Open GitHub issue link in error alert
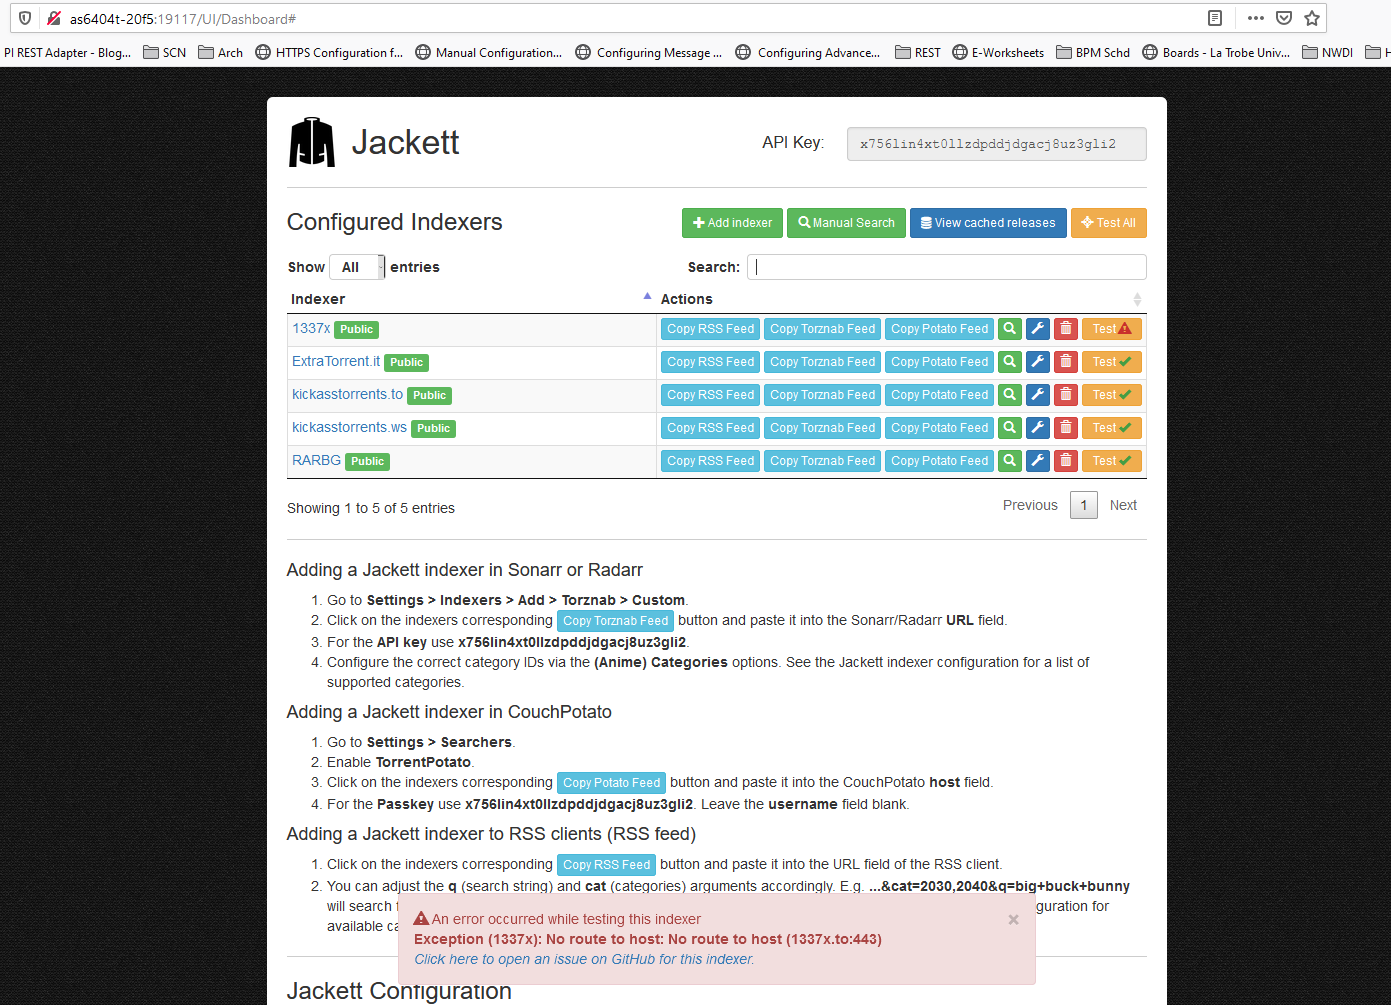The width and height of the screenshot is (1391, 1005). 584,959
